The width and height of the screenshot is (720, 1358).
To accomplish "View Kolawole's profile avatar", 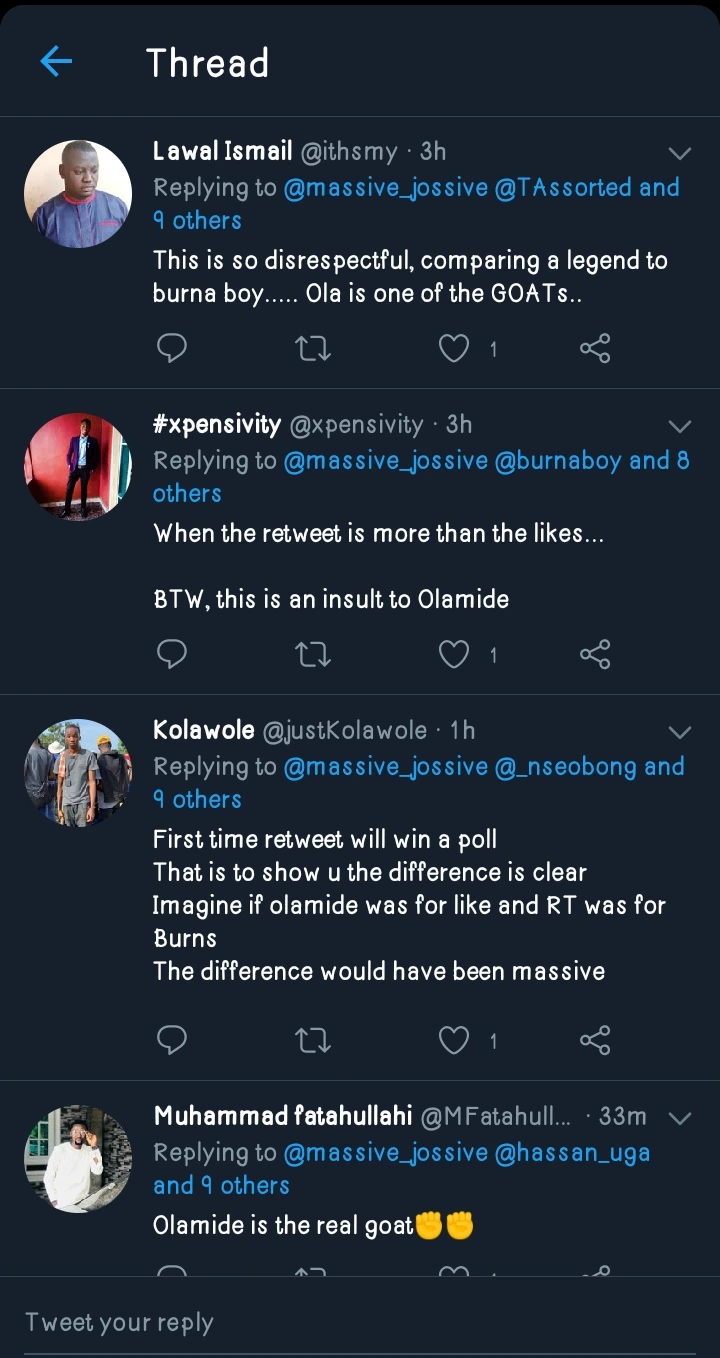I will (78, 773).
